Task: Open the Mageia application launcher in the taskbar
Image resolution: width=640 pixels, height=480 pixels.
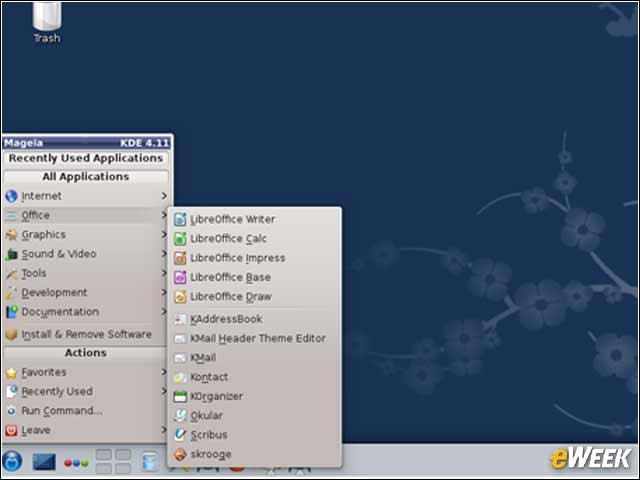Action: point(12,462)
